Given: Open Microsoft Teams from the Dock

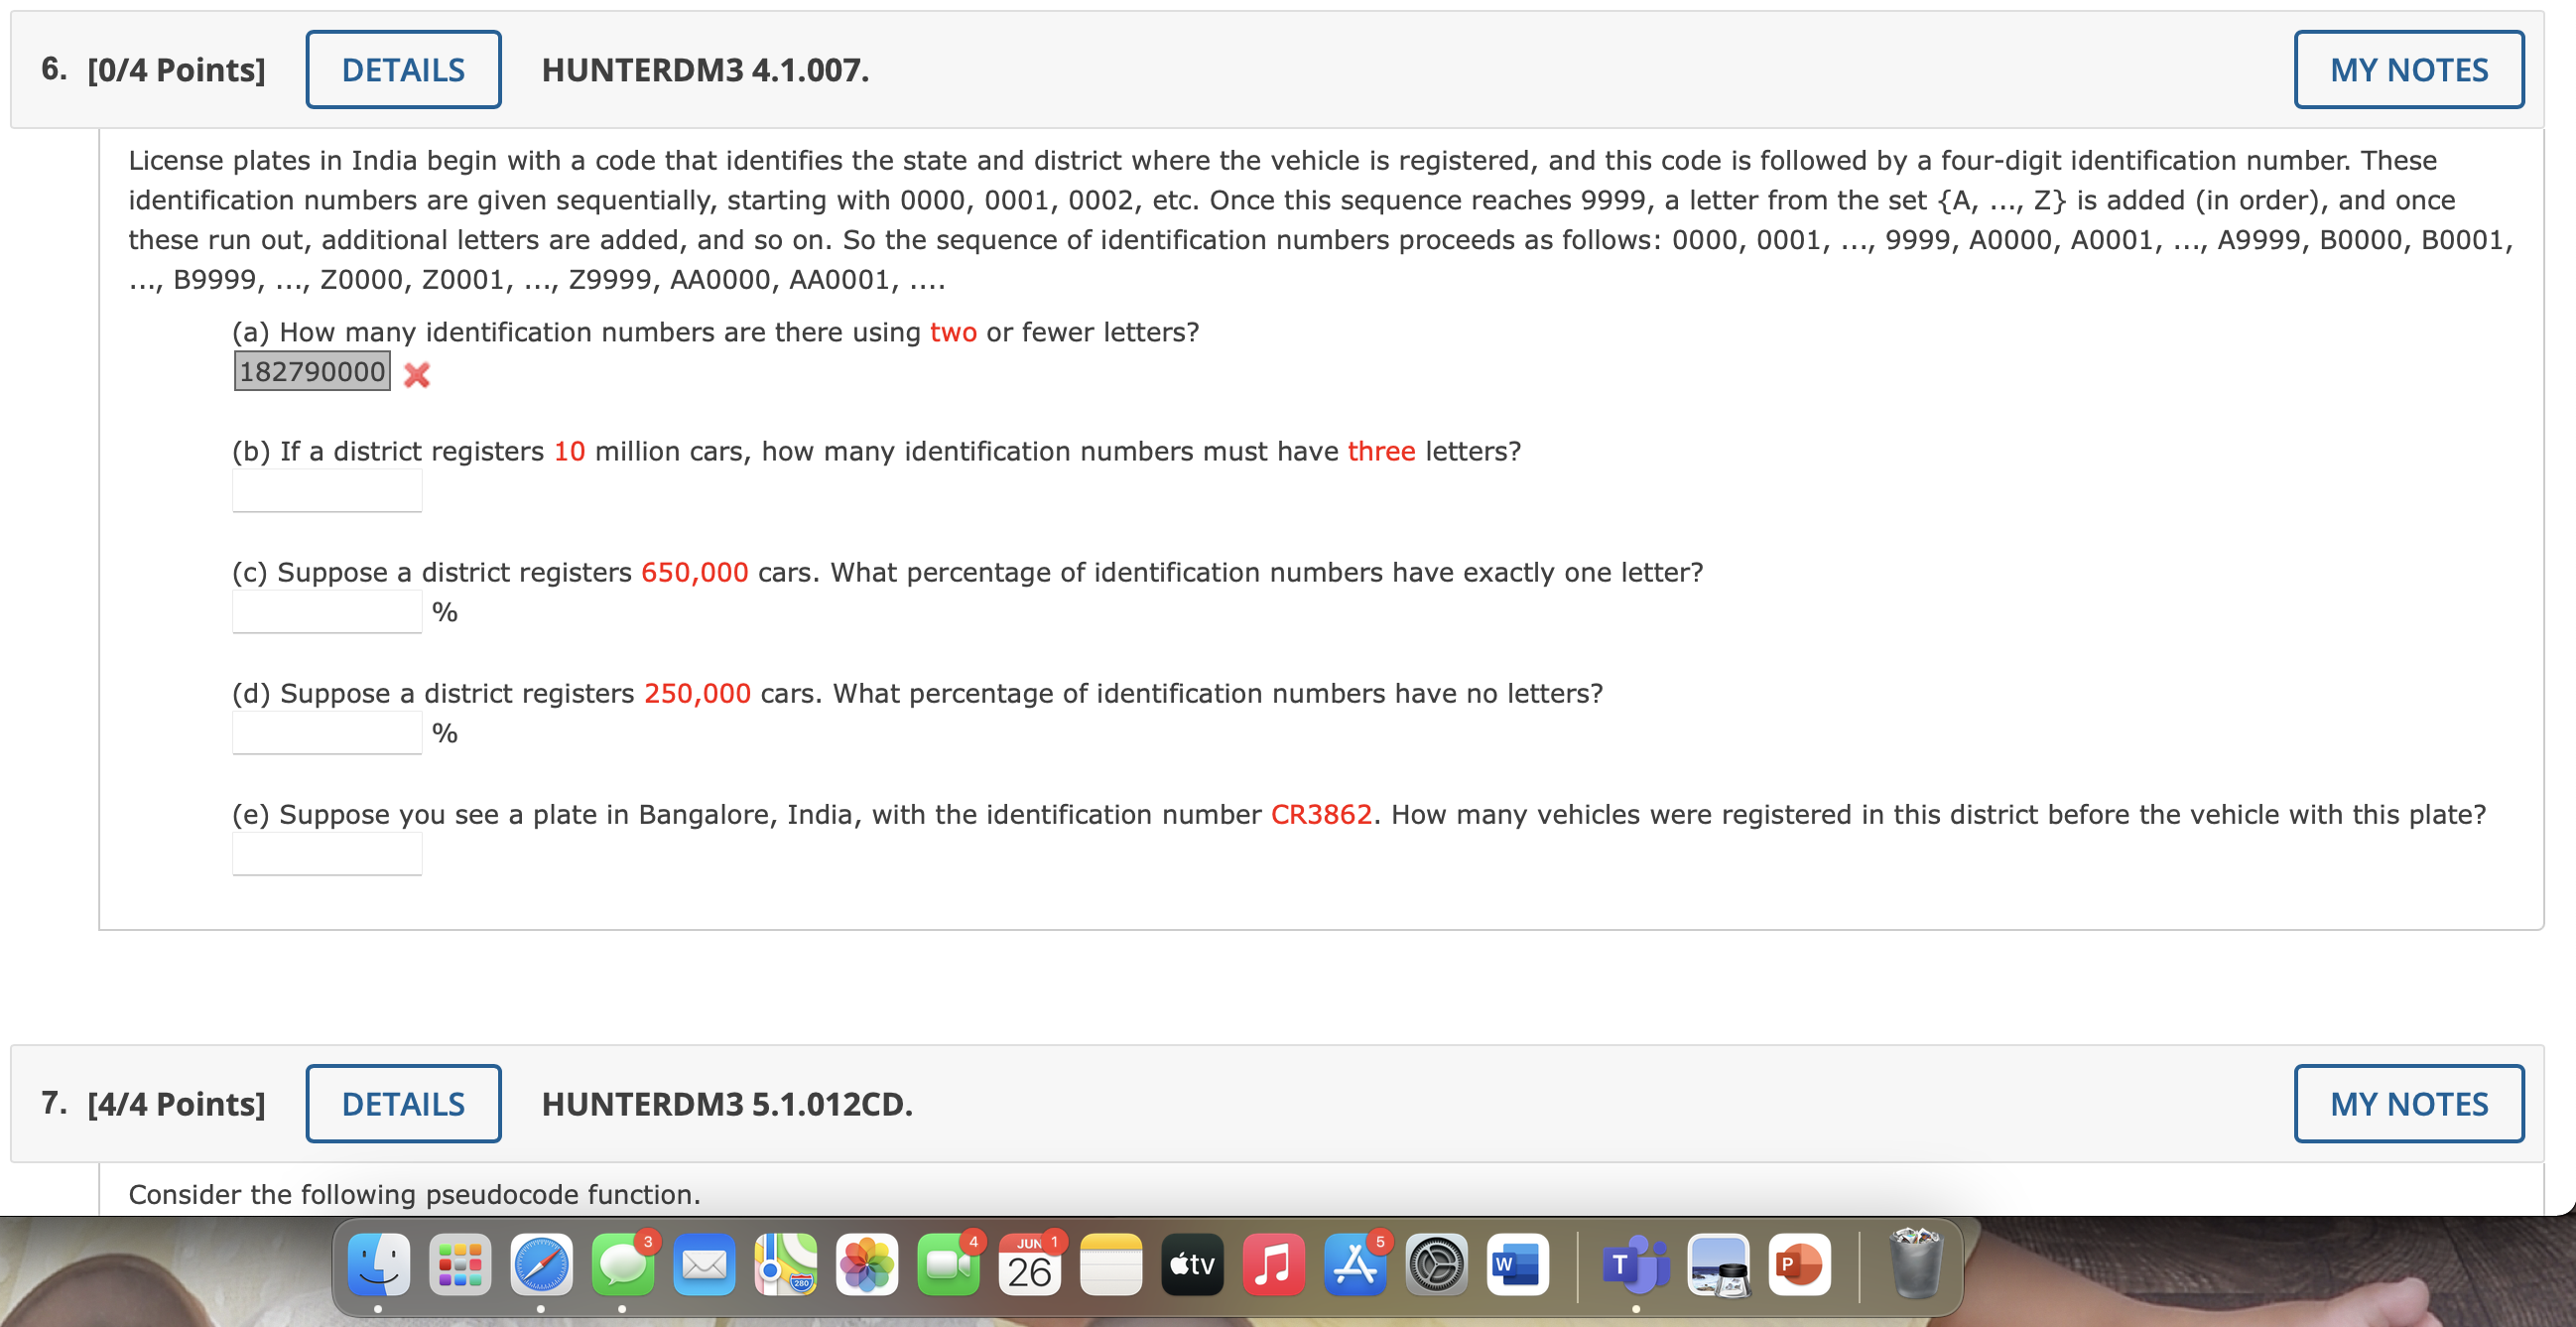Looking at the screenshot, I should 1636,1265.
